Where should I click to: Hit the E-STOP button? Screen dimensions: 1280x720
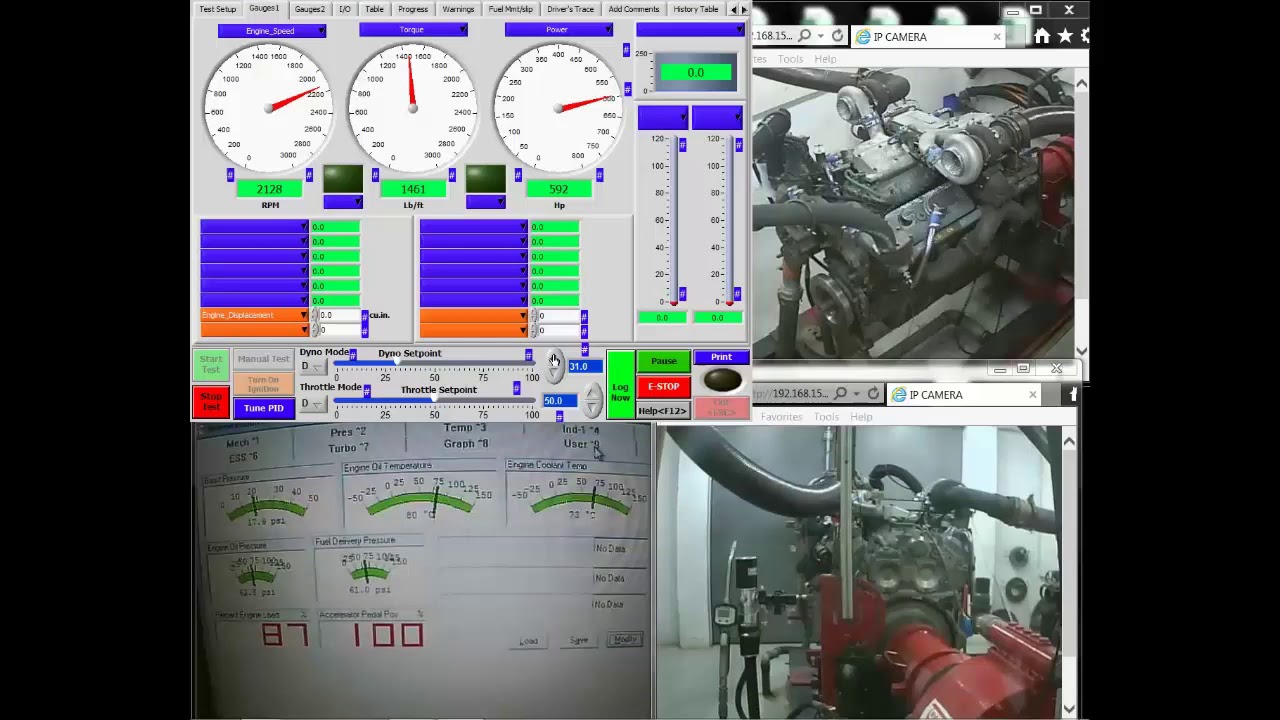[663, 387]
